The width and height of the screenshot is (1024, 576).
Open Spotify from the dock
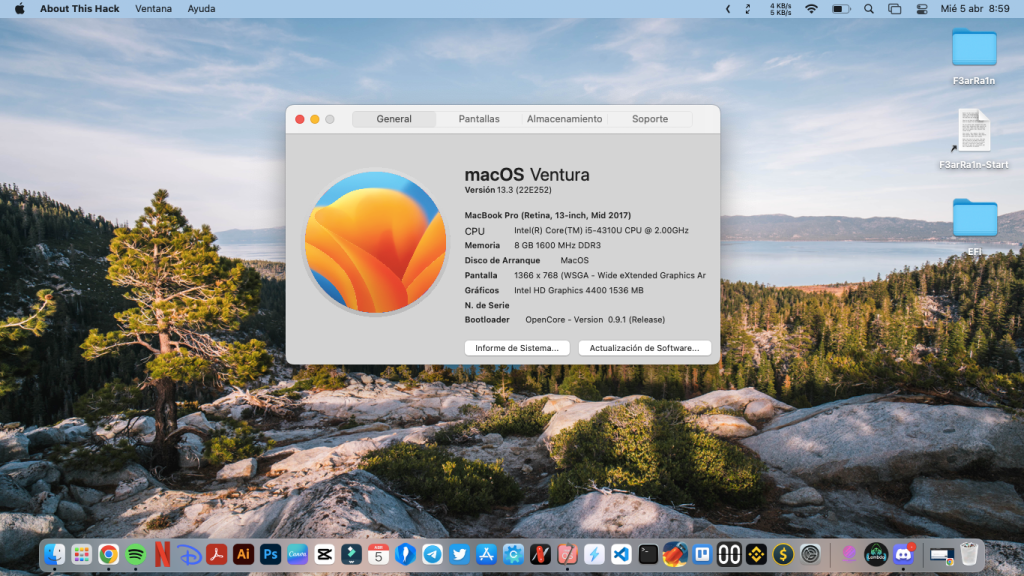135,554
